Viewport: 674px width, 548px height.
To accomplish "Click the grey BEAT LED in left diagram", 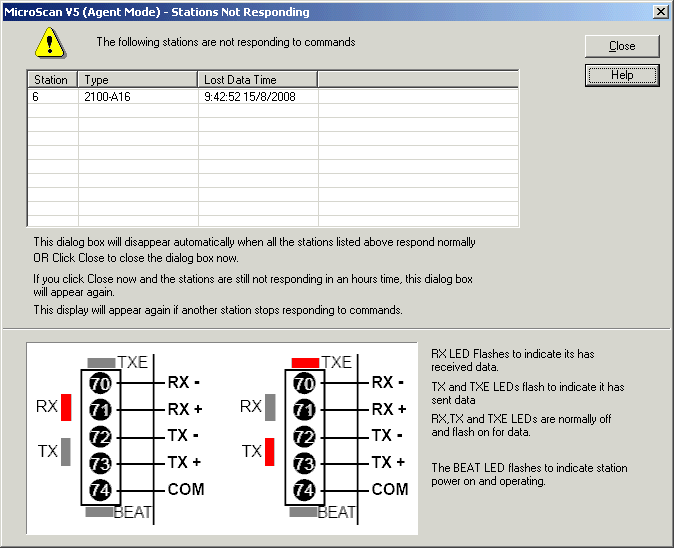I will click(99, 512).
